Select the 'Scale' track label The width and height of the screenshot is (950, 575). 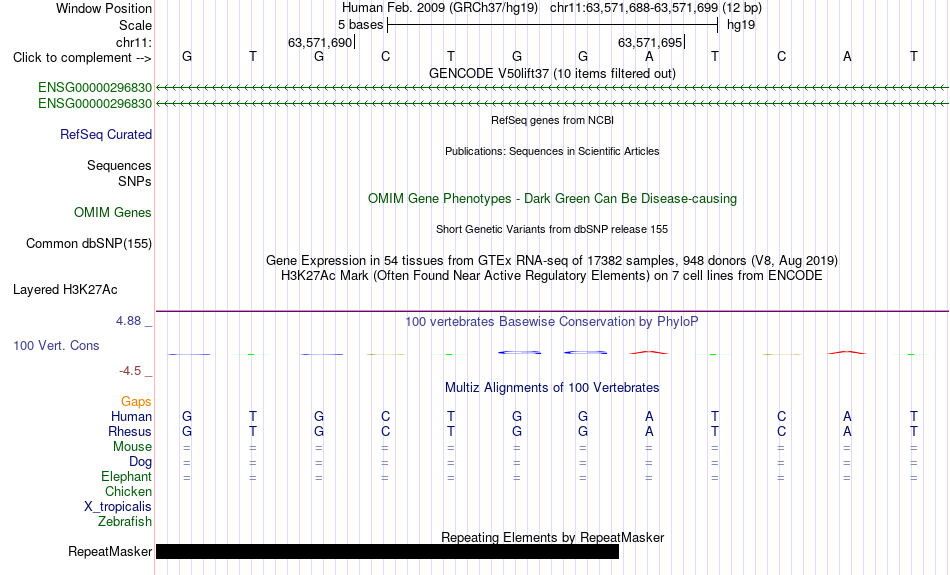click(135, 25)
